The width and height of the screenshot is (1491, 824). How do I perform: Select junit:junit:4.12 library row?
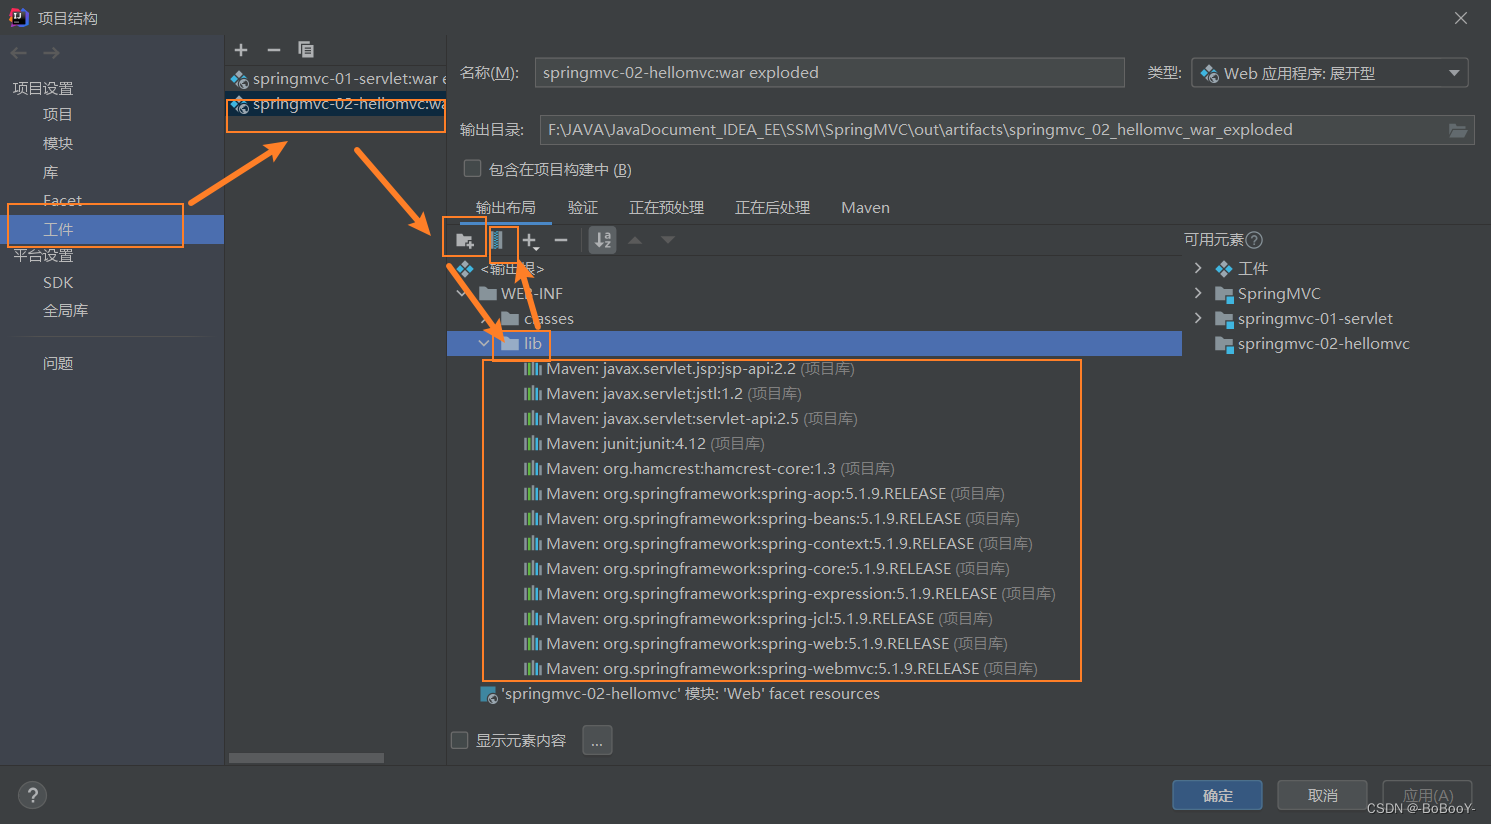644,444
